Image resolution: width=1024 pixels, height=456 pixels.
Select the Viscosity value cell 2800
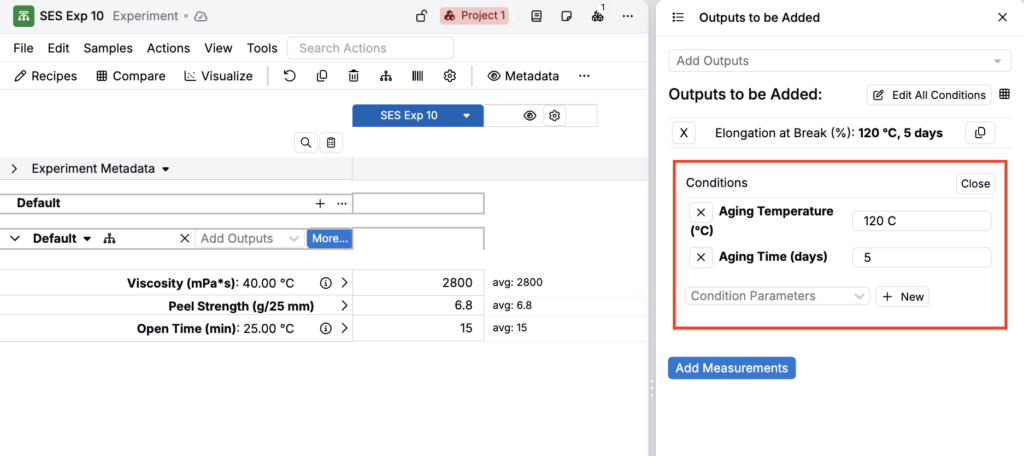[x=418, y=284]
